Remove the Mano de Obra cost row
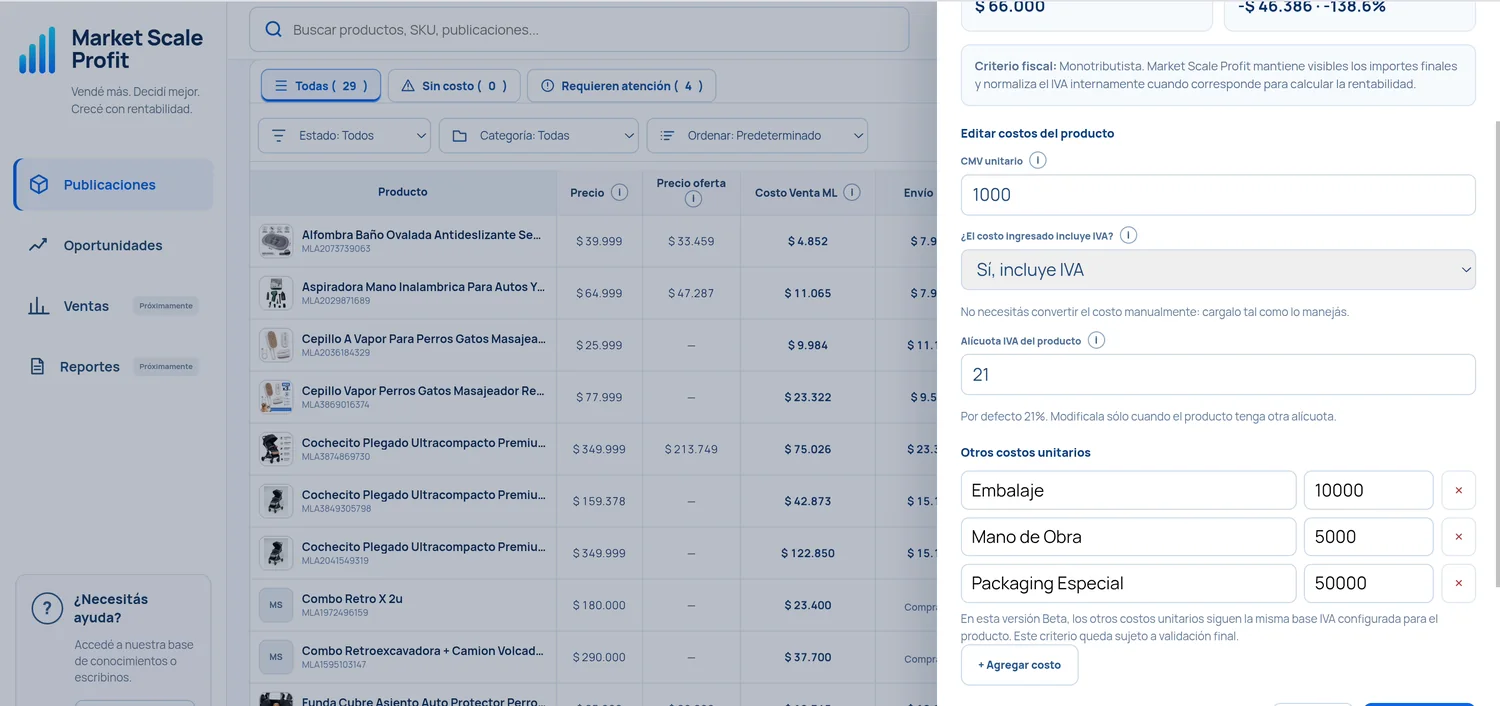Screen dimensions: 1500x706 (x=1458, y=537)
